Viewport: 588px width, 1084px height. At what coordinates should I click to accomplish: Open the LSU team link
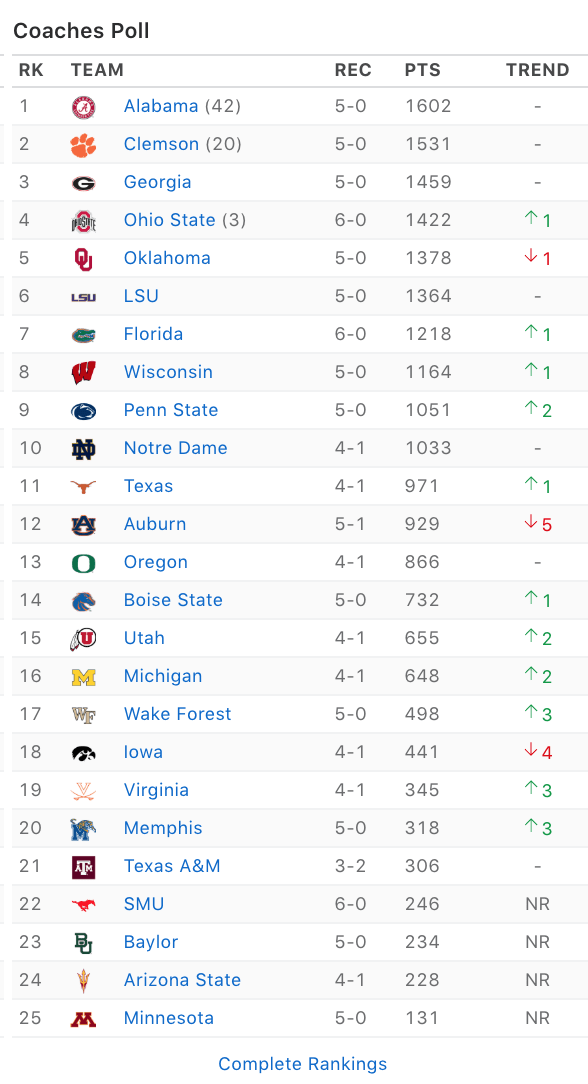tap(141, 296)
